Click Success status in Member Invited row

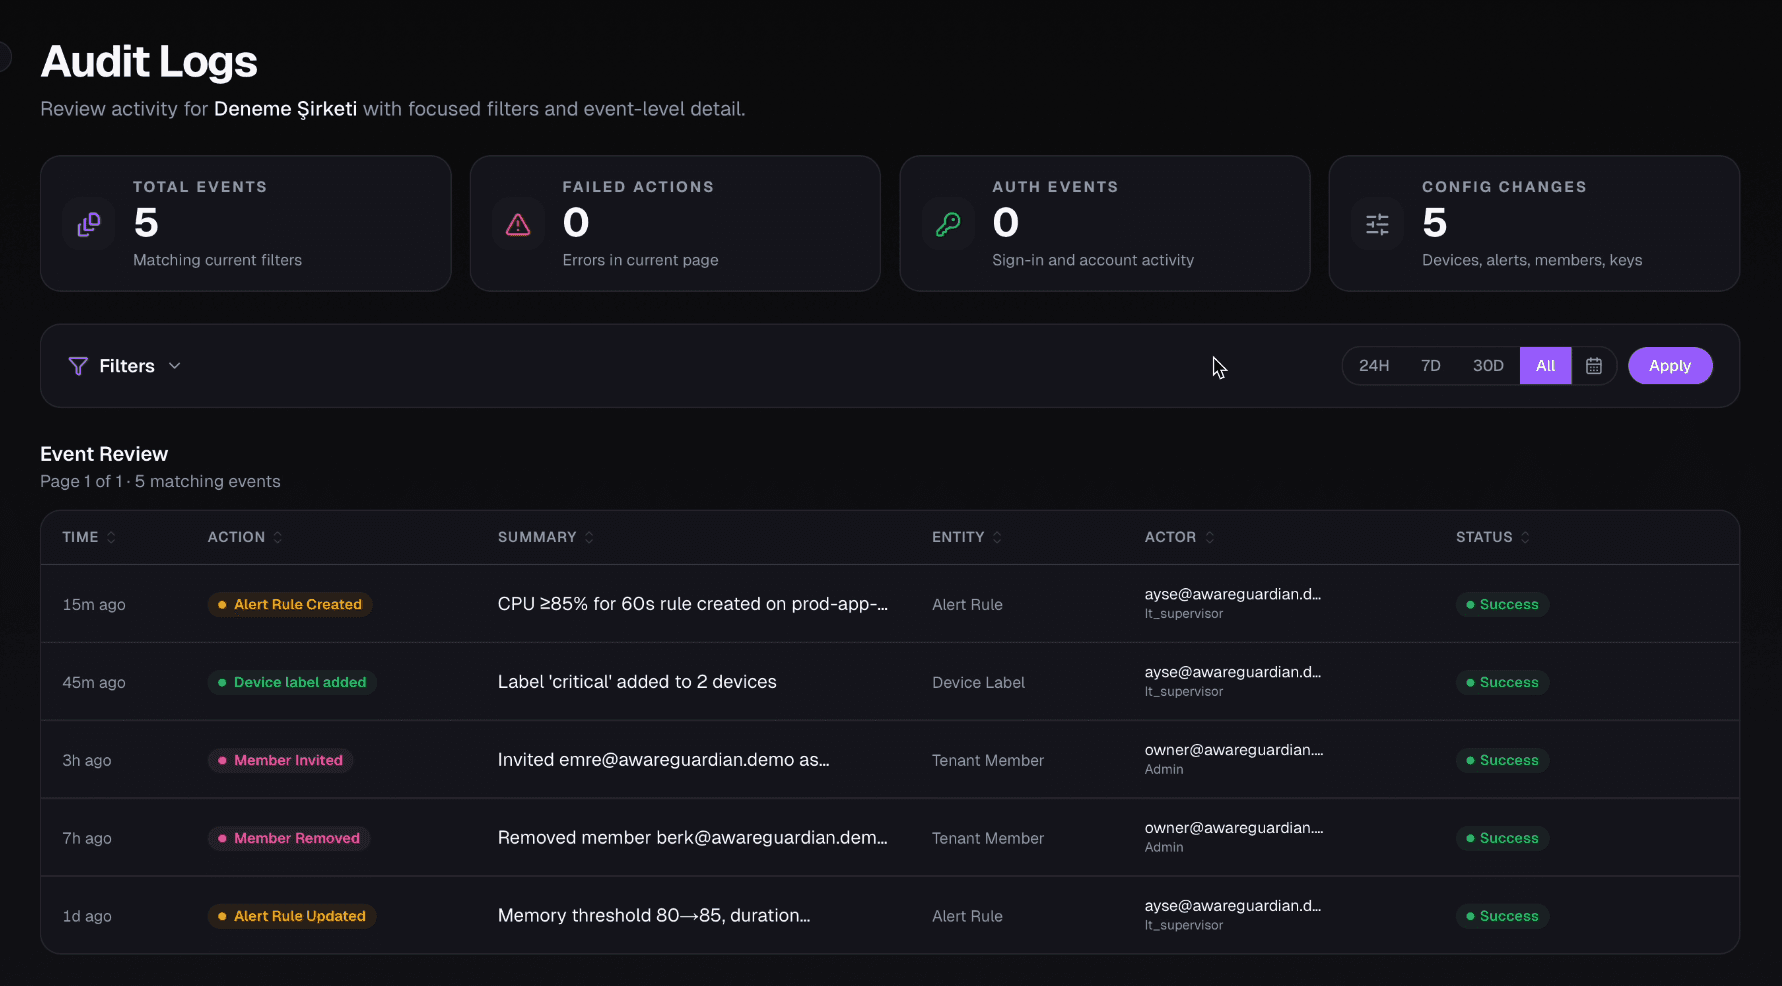tap(1502, 760)
